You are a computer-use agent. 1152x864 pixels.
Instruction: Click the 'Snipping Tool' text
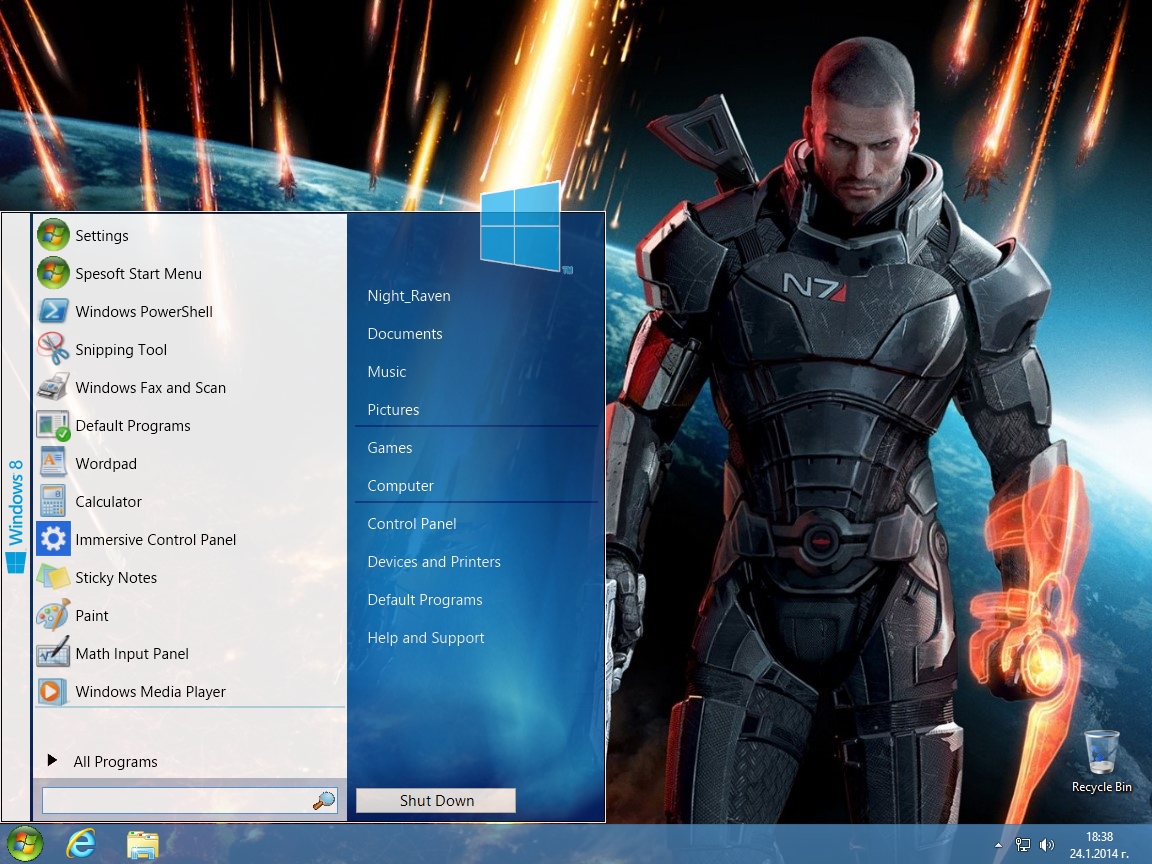click(x=121, y=350)
